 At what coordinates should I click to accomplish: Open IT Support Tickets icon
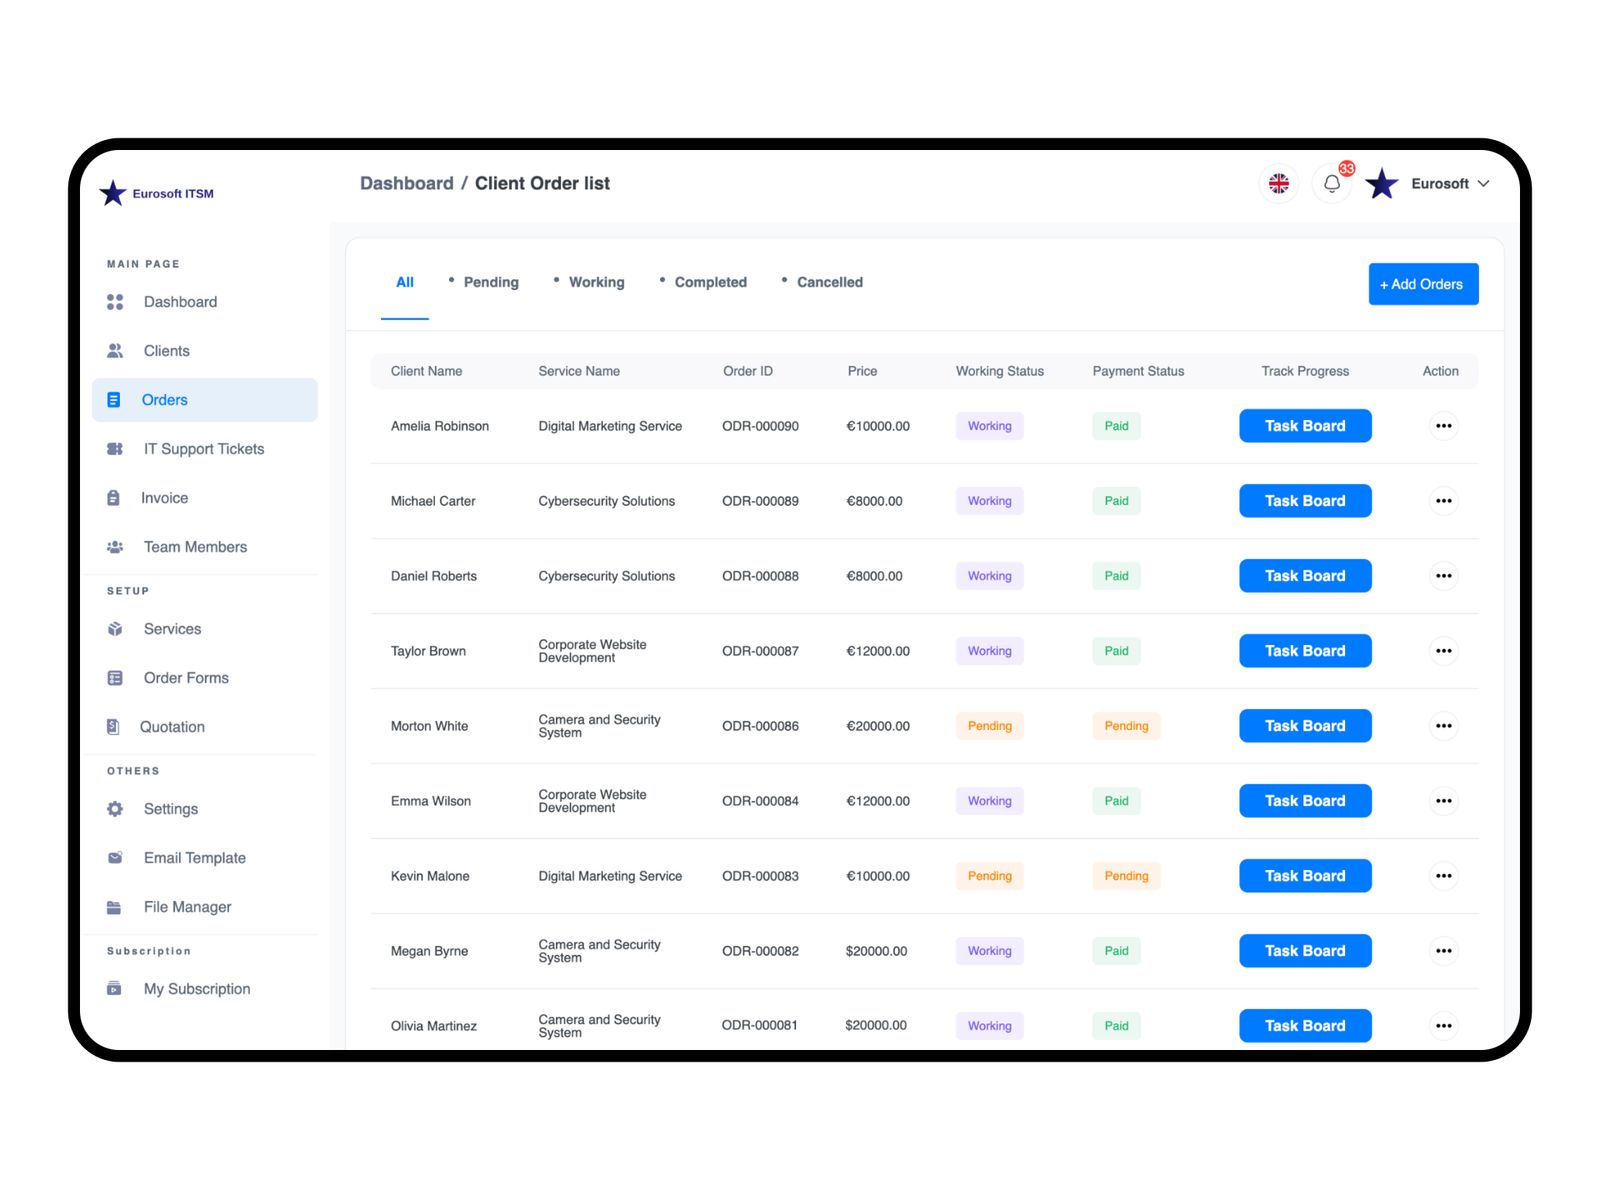[115, 449]
